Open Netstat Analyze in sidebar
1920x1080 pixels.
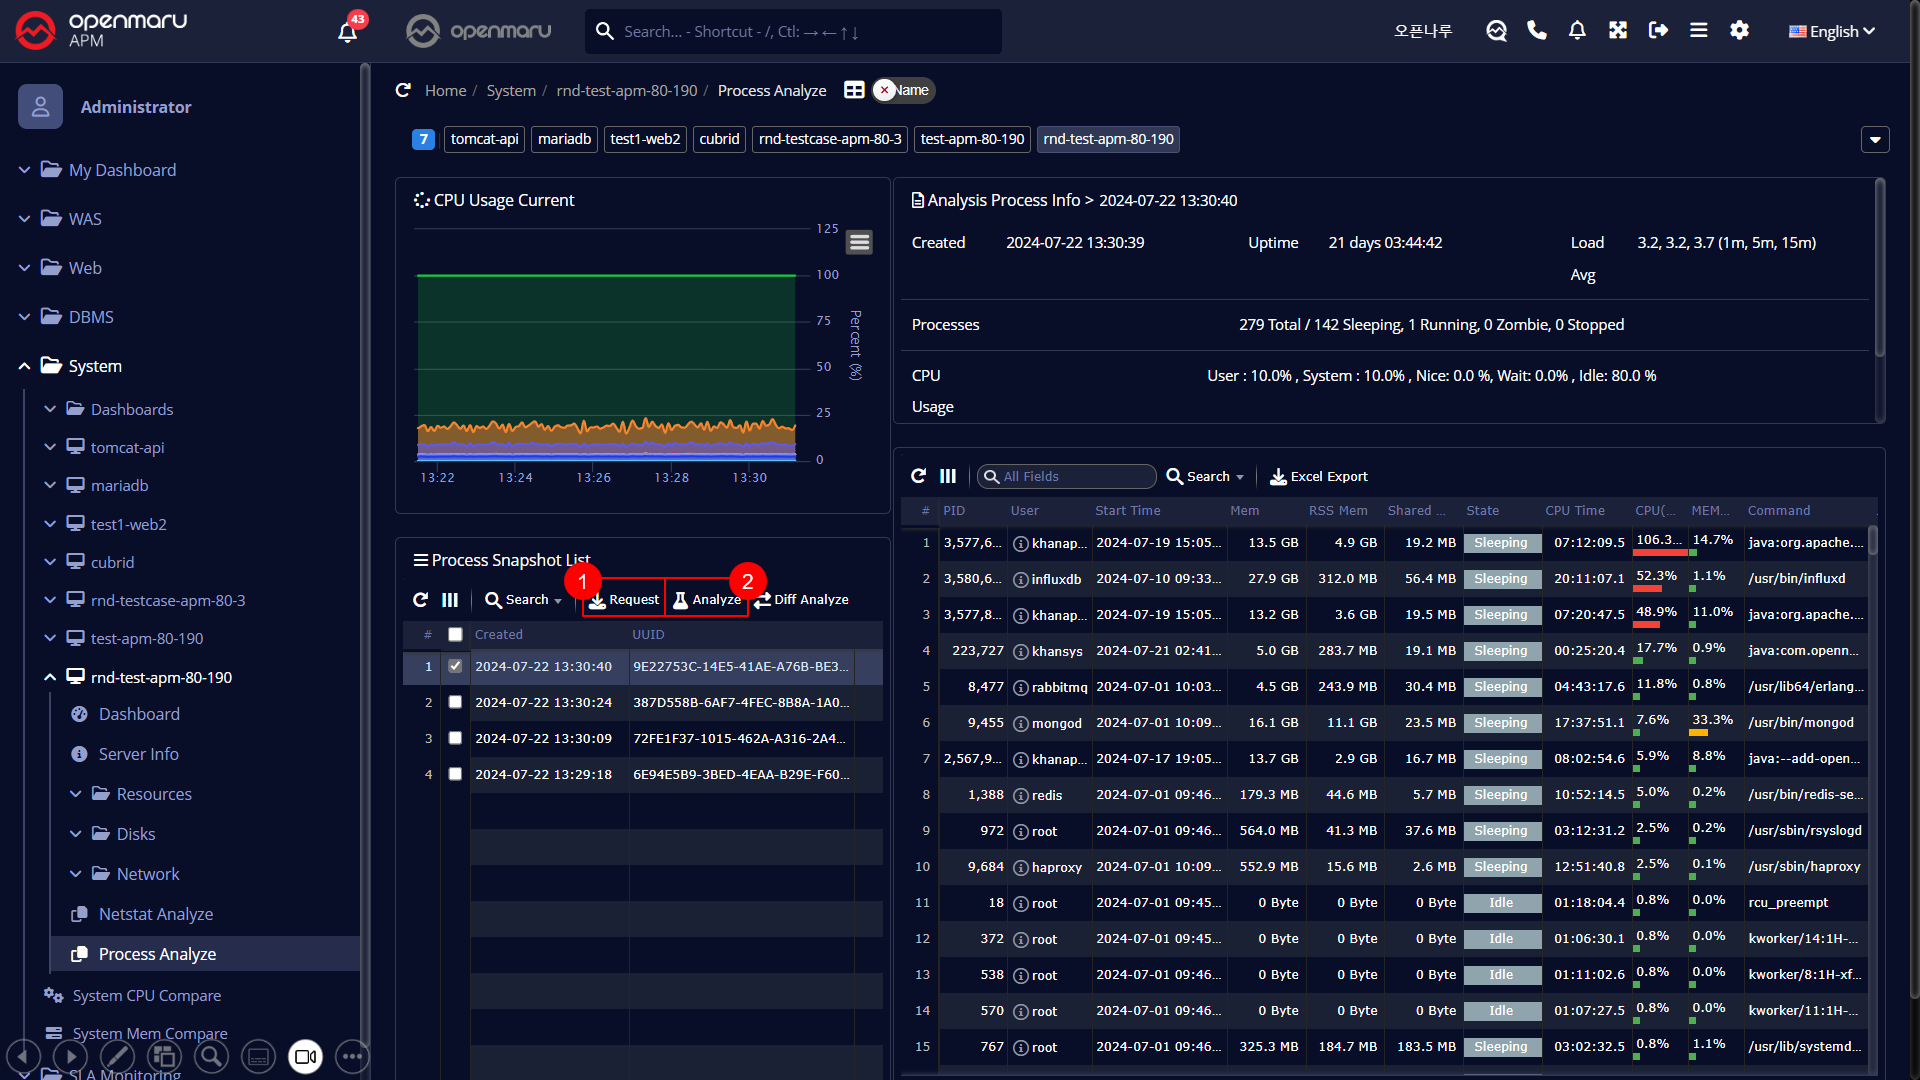pyautogui.click(x=155, y=914)
